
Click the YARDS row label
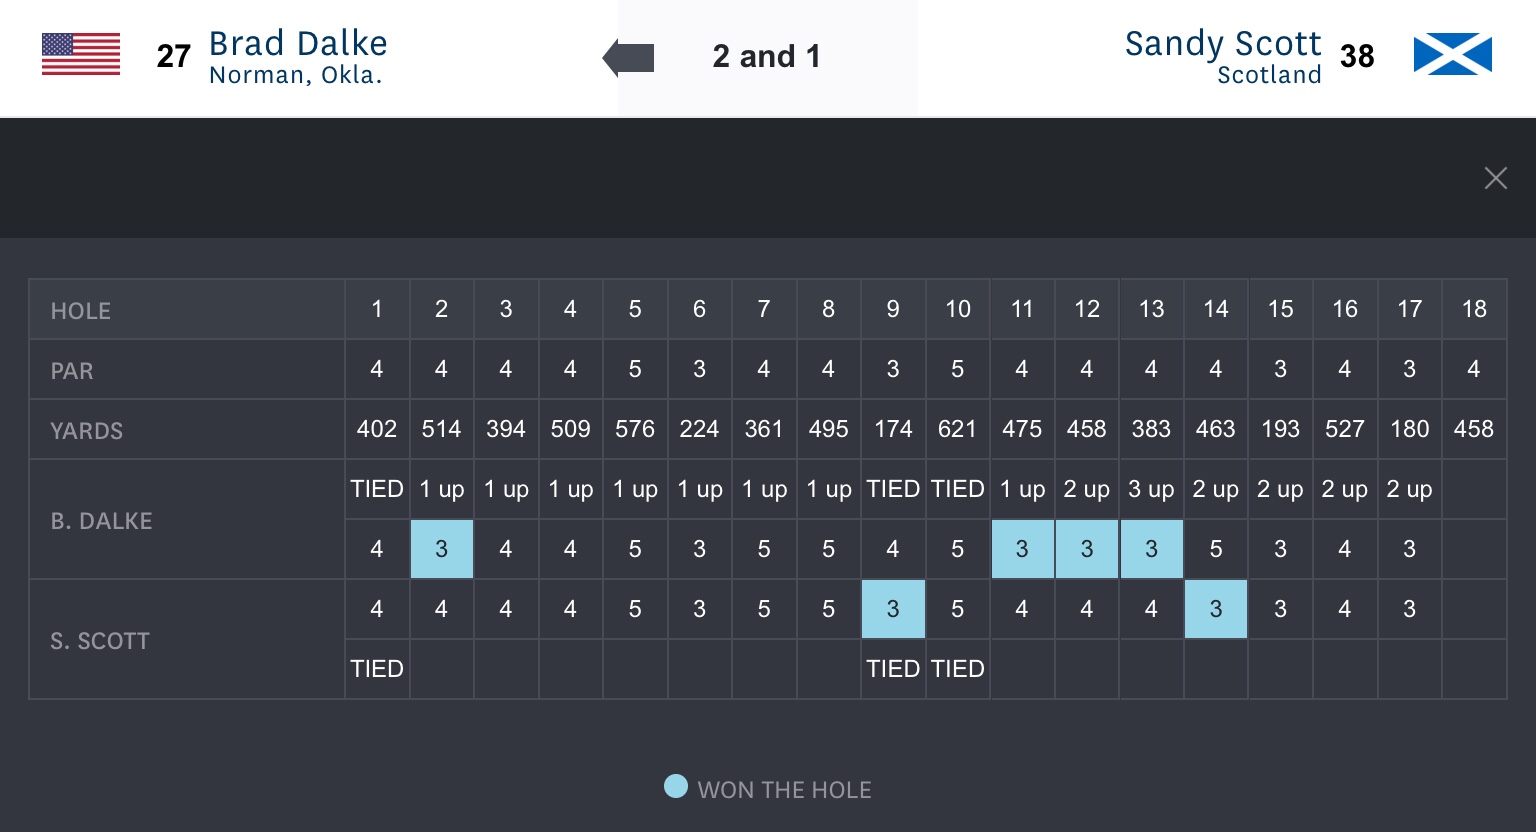tap(87, 431)
